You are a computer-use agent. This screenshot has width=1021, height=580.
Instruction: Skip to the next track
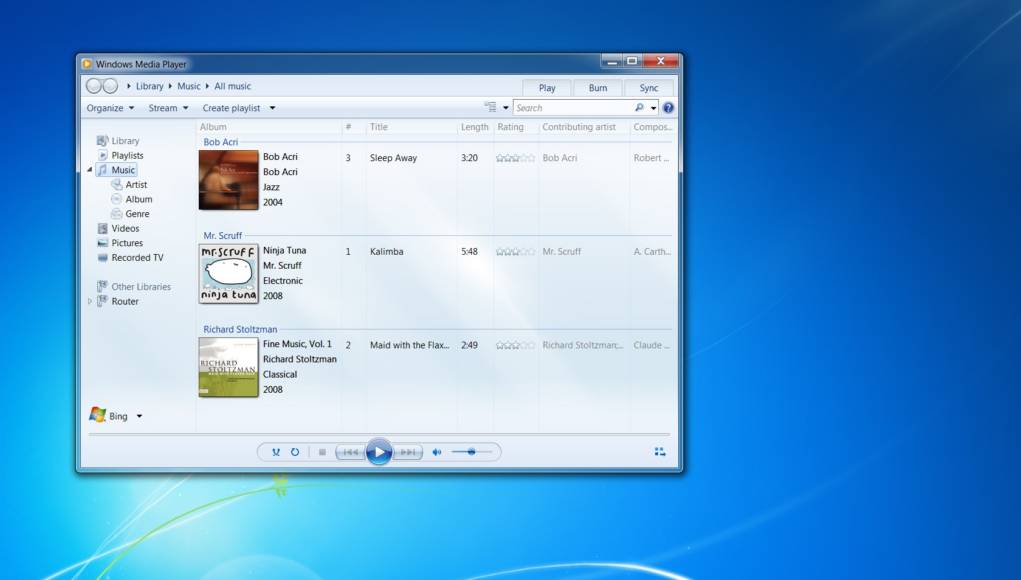coord(407,452)
